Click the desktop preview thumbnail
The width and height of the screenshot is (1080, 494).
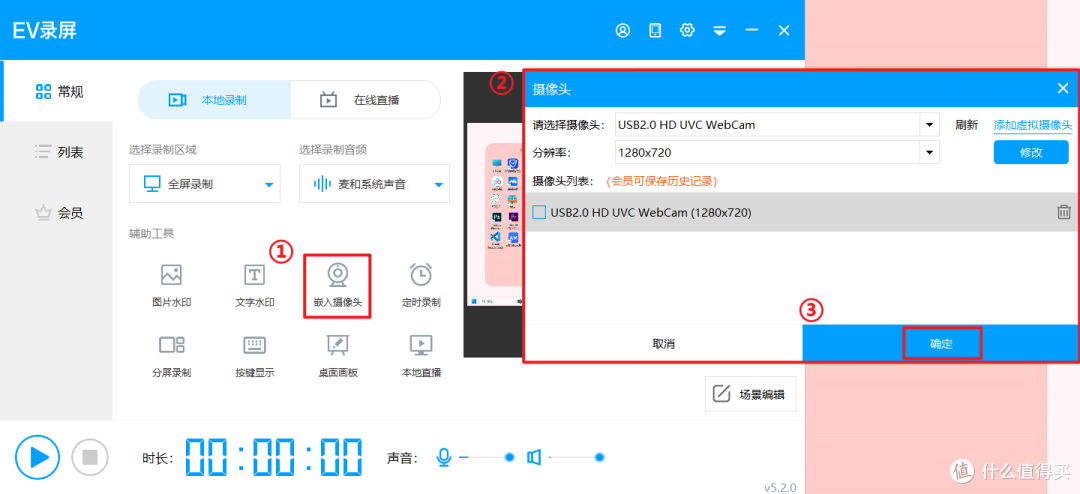coord(494,215)
